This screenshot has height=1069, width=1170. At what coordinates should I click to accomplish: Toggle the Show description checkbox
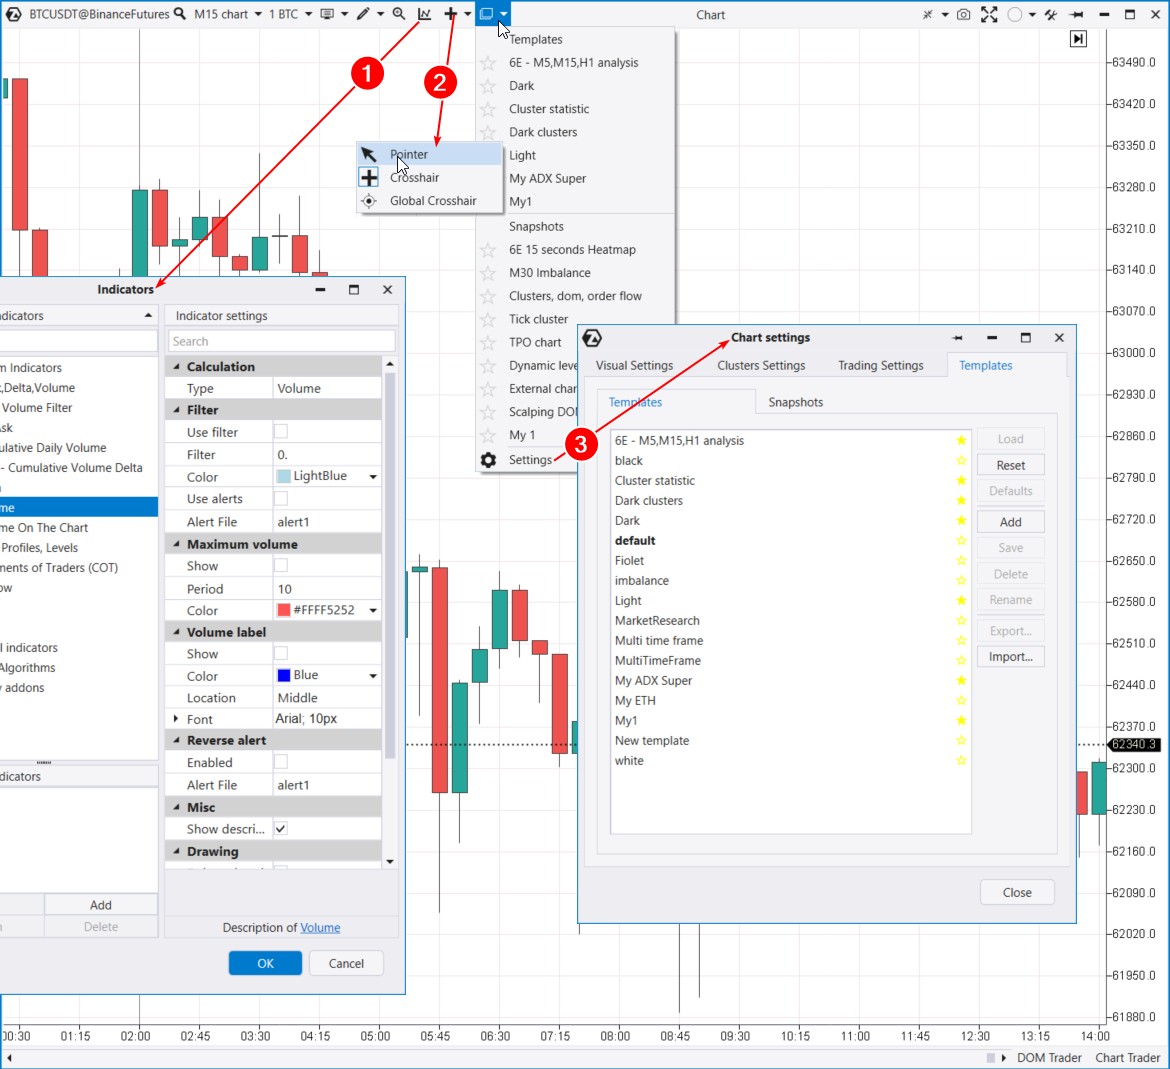coord(281,829)
